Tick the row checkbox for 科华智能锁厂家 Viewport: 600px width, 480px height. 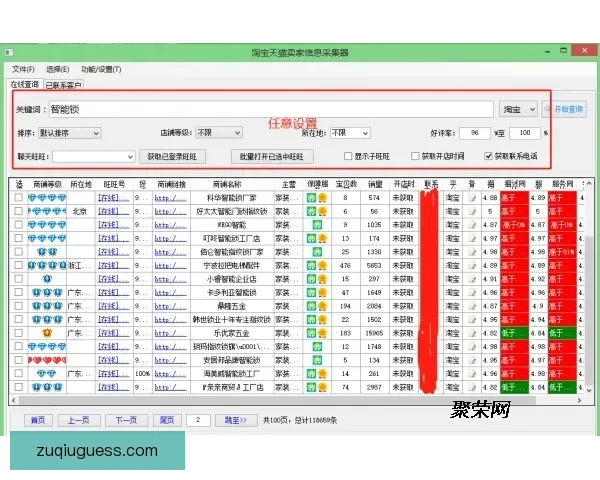point(18,198)
